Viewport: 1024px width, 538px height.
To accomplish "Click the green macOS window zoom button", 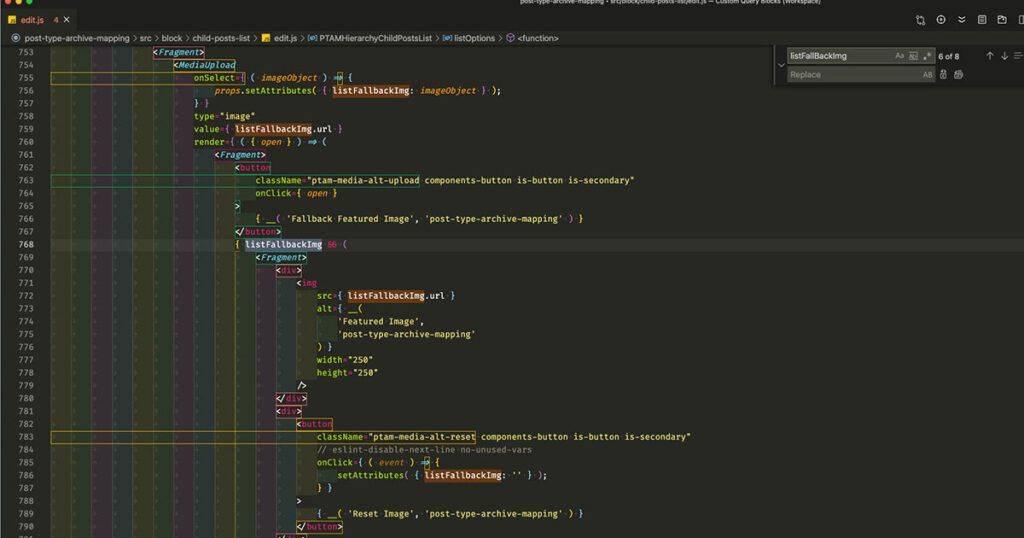I will pyautogui.click(x=30, y=1).
